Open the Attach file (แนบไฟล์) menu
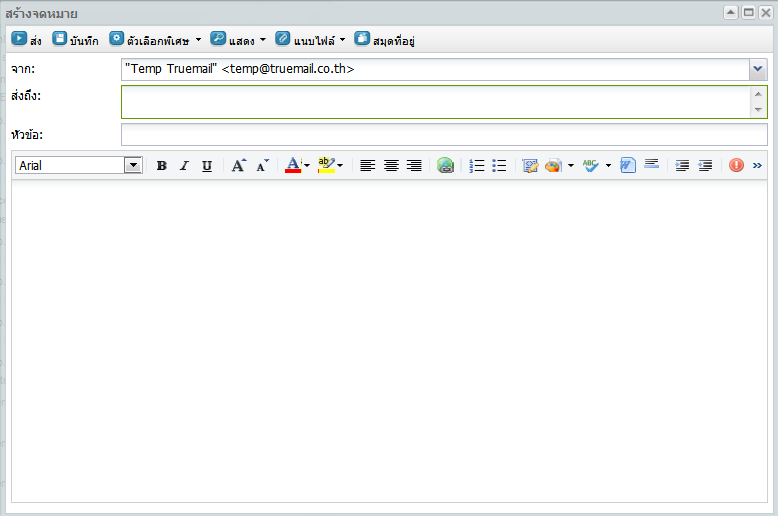The image size is (778, 516). point(311,40)
